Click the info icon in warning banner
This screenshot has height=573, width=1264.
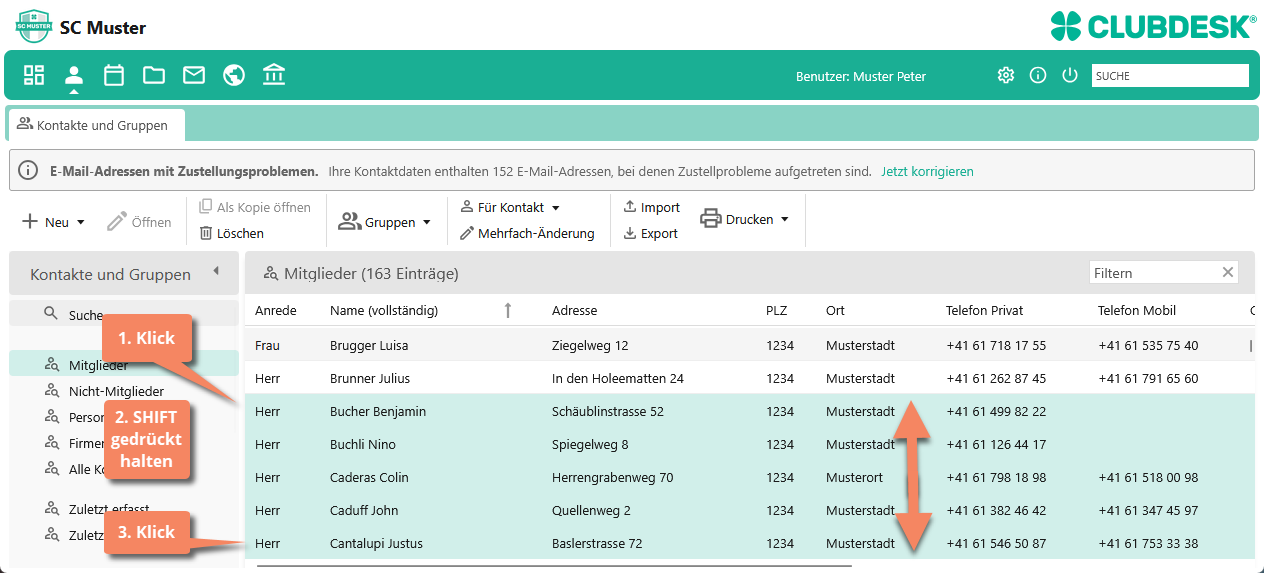[28, 171]
